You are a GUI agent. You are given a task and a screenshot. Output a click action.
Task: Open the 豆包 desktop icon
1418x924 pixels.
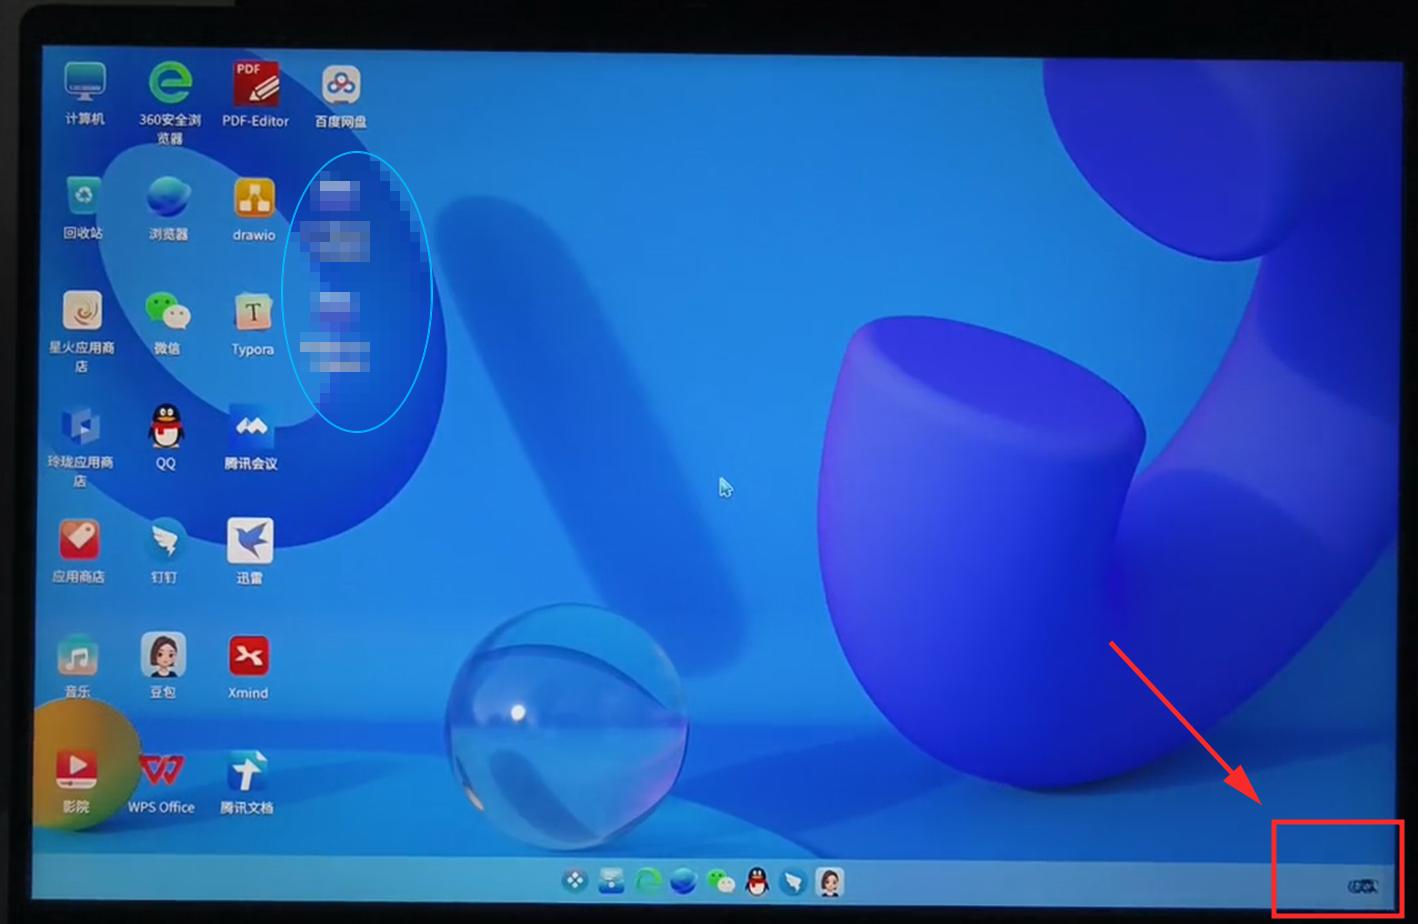tap(163, 656)
